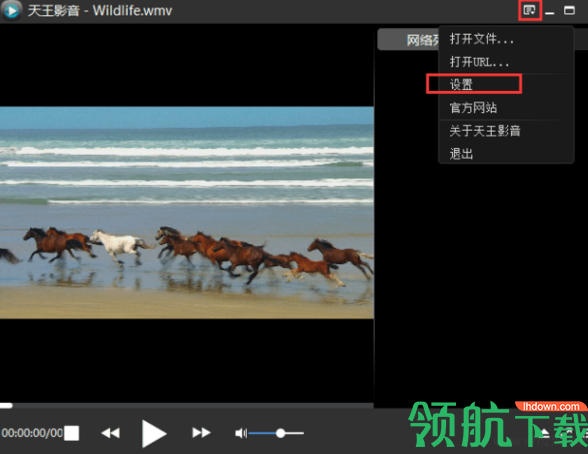
Task: Click the video seek progress bar
Action: click(x=187, y=405)
